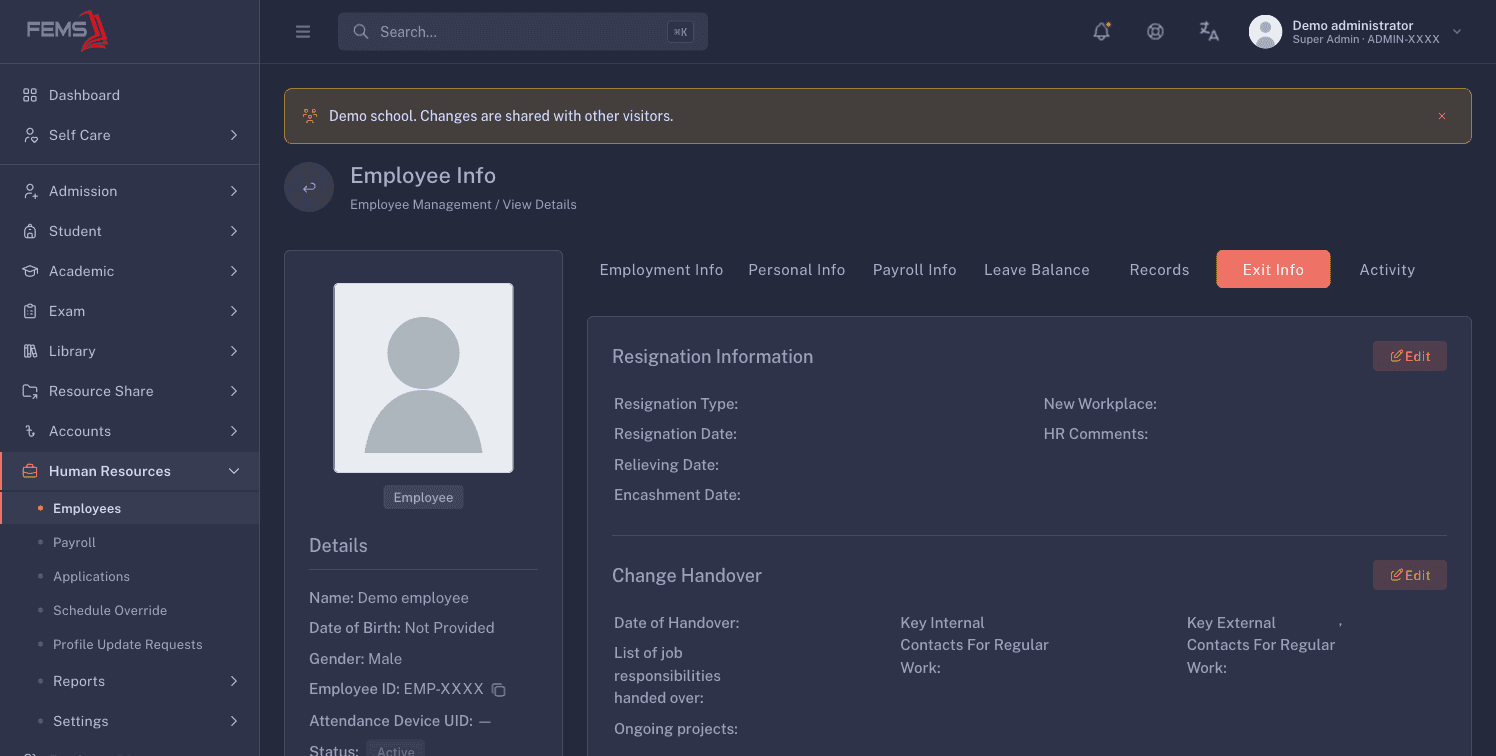Copy the Employee ID
Viewport: 1496px width, 756px height.
point(499,690)
